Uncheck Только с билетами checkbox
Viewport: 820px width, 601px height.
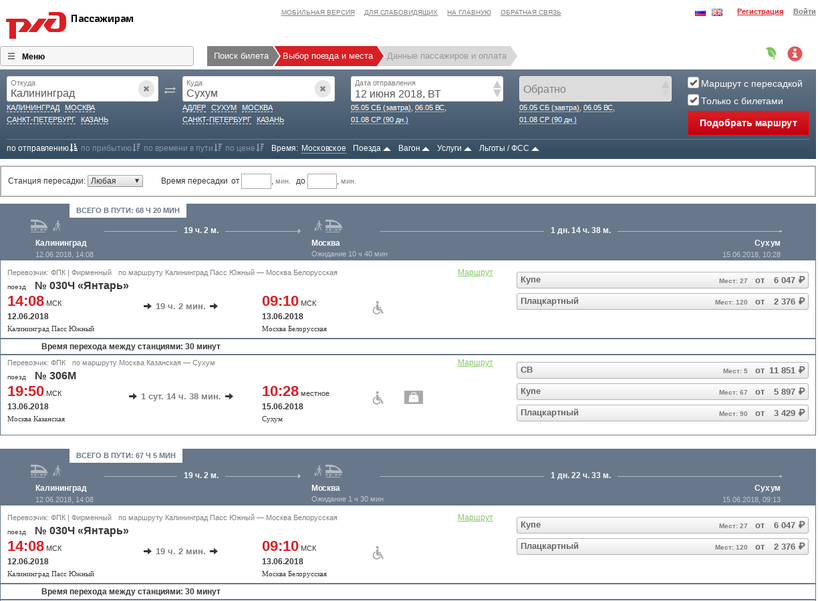pos(694,100)
